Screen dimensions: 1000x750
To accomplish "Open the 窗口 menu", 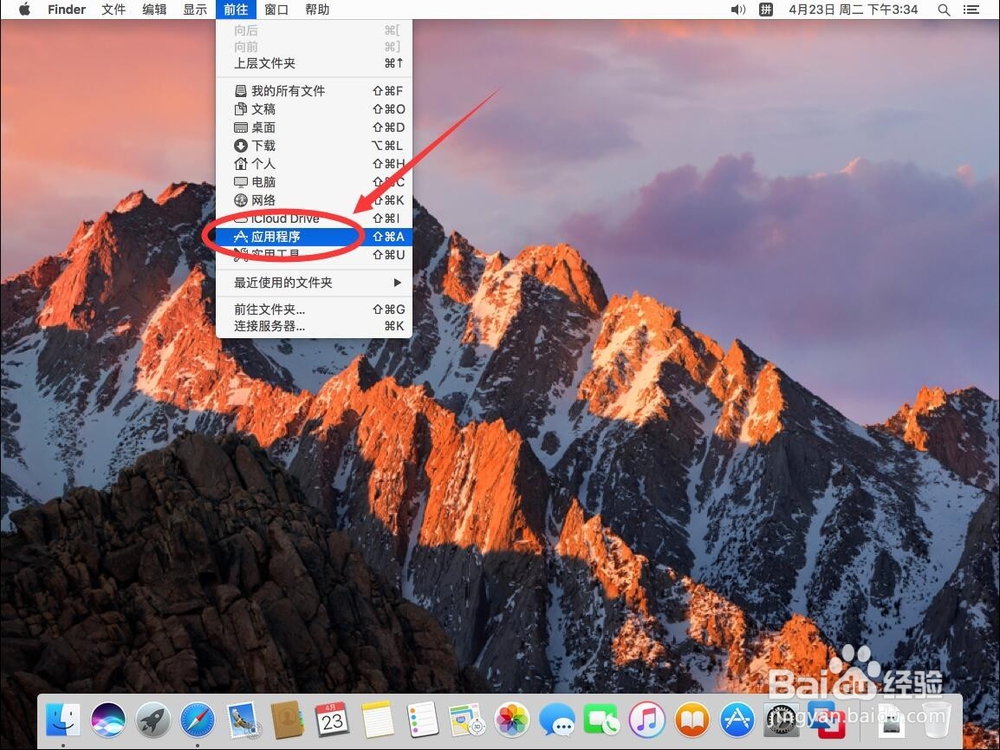I will click(276, 9).
